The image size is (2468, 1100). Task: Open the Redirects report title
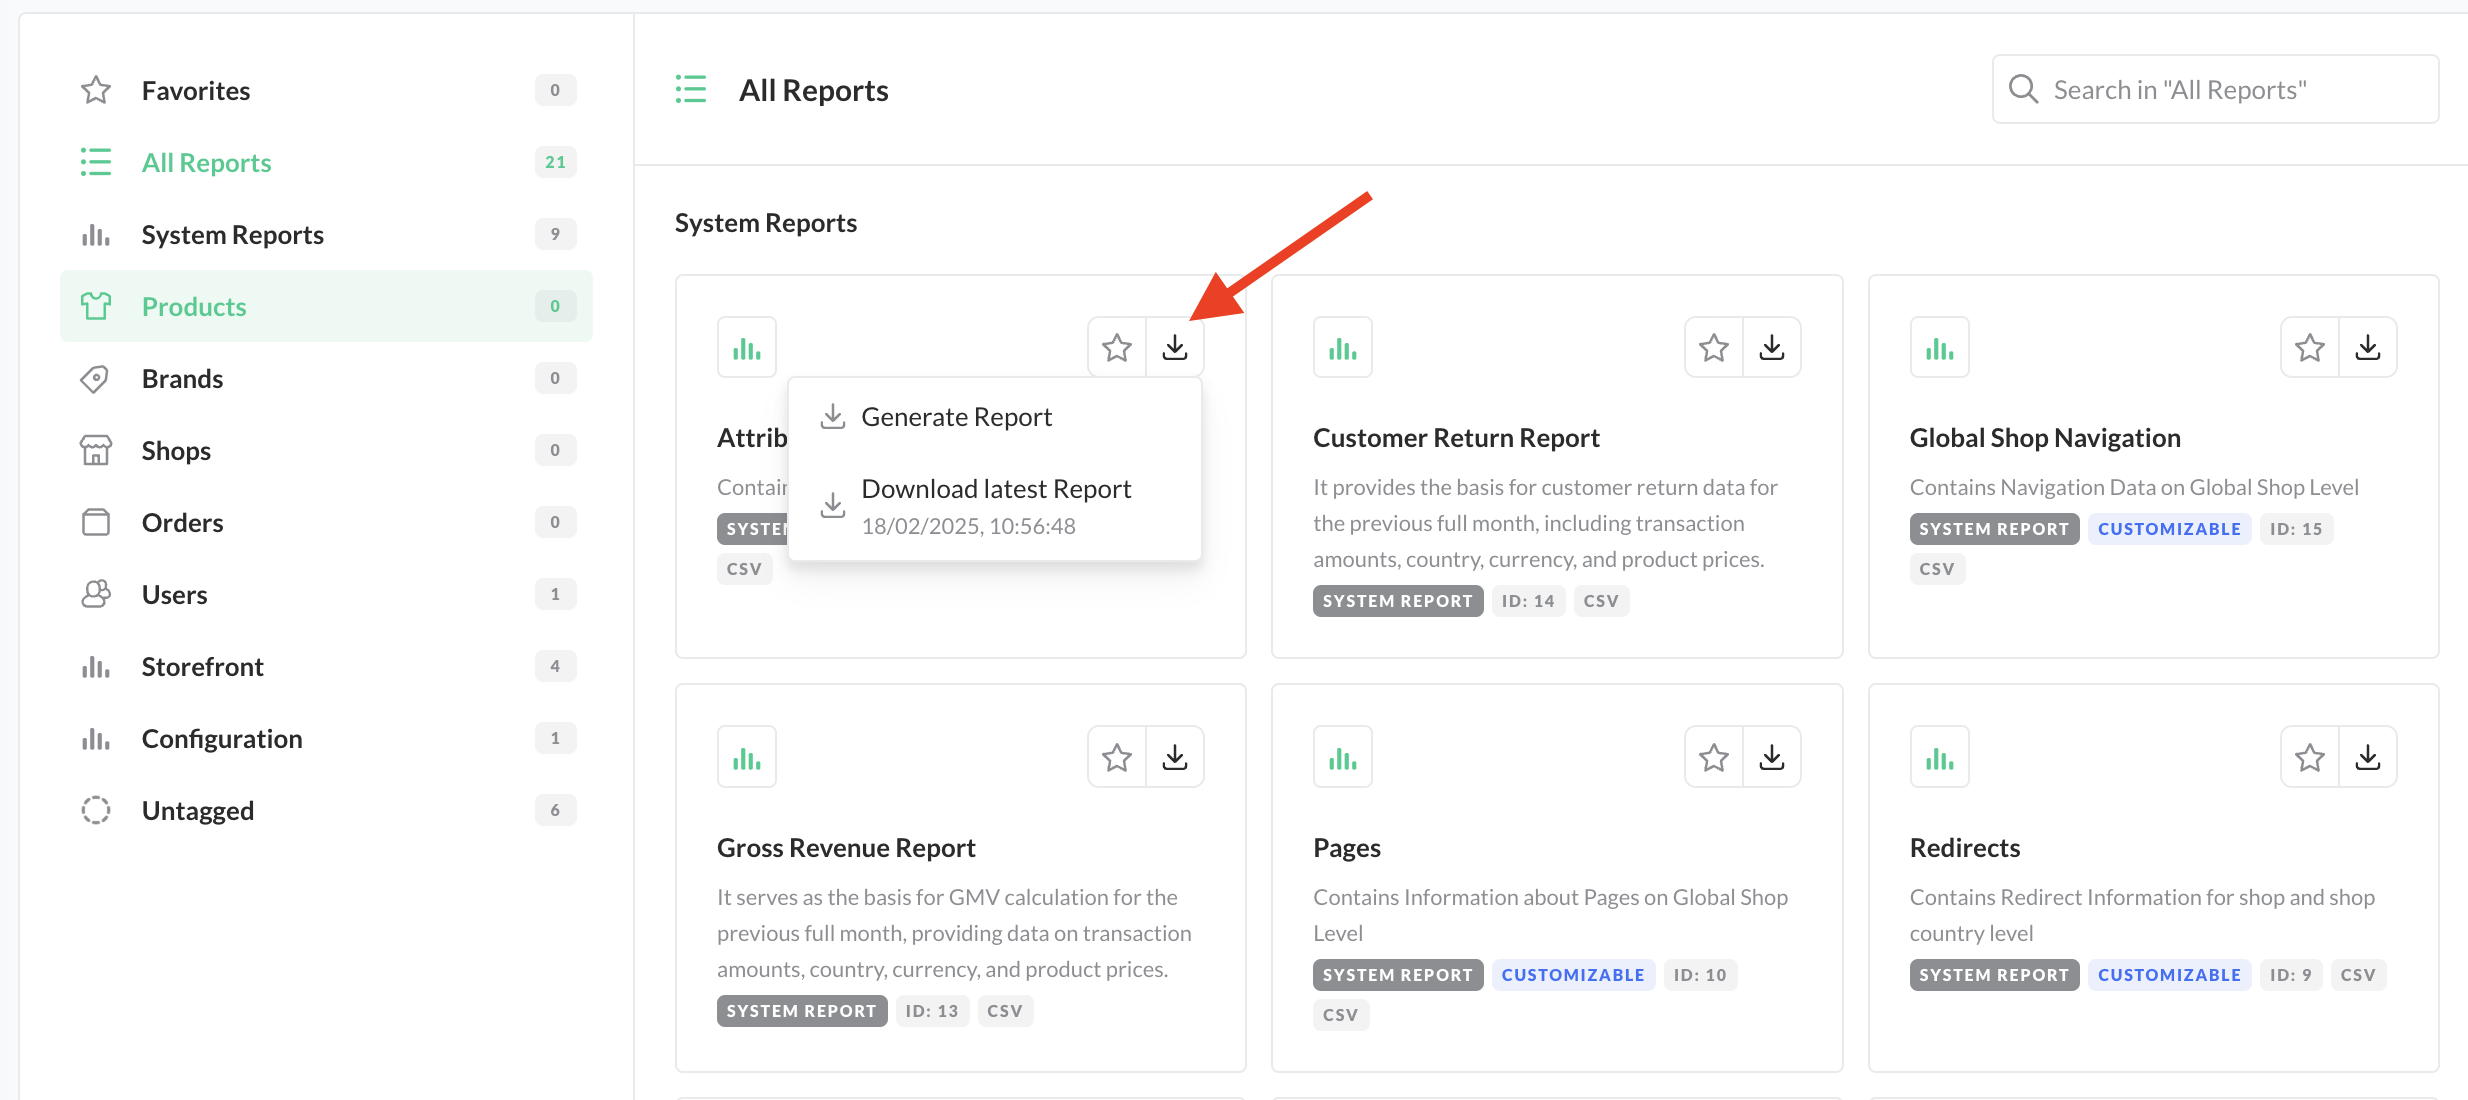click(1964, 848)
